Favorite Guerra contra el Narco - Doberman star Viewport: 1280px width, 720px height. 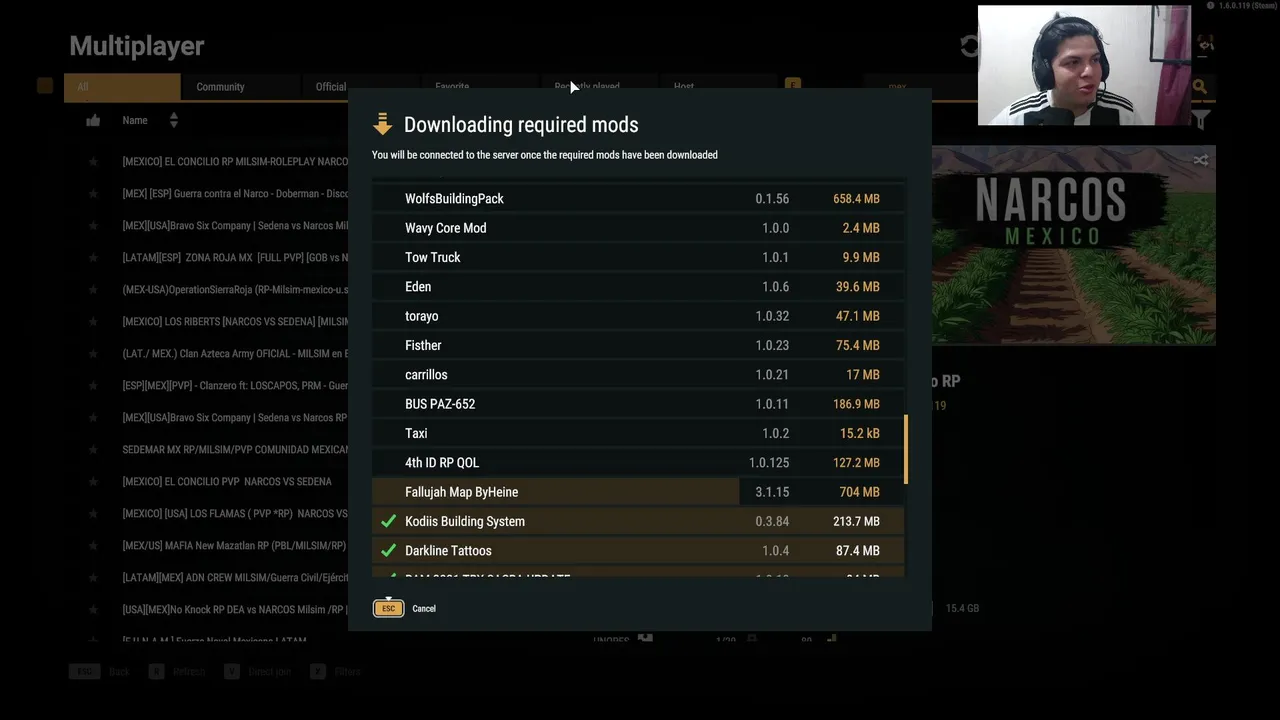point(93,193)
